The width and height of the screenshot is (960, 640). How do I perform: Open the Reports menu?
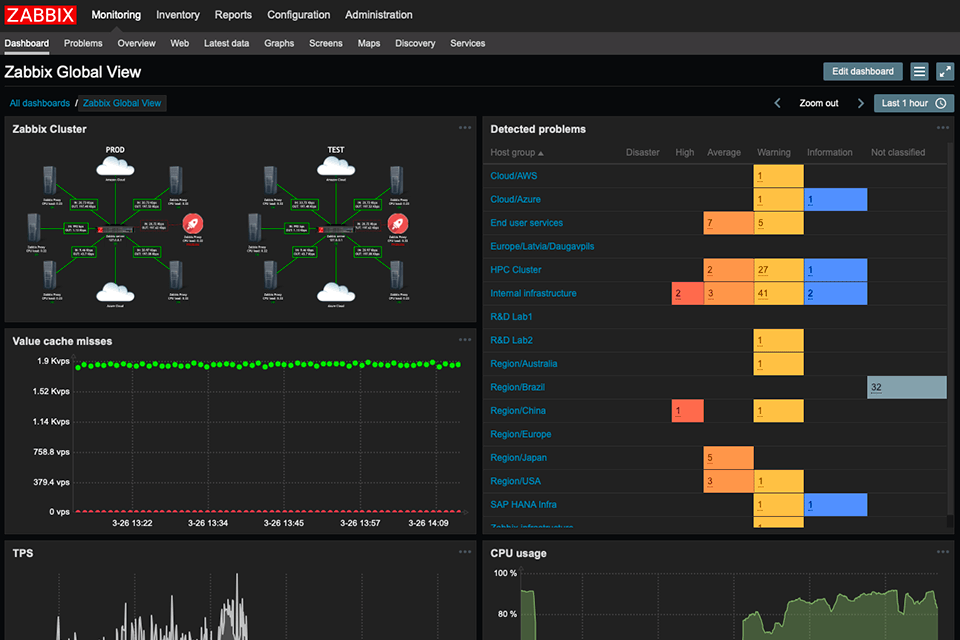pos(233,15)
